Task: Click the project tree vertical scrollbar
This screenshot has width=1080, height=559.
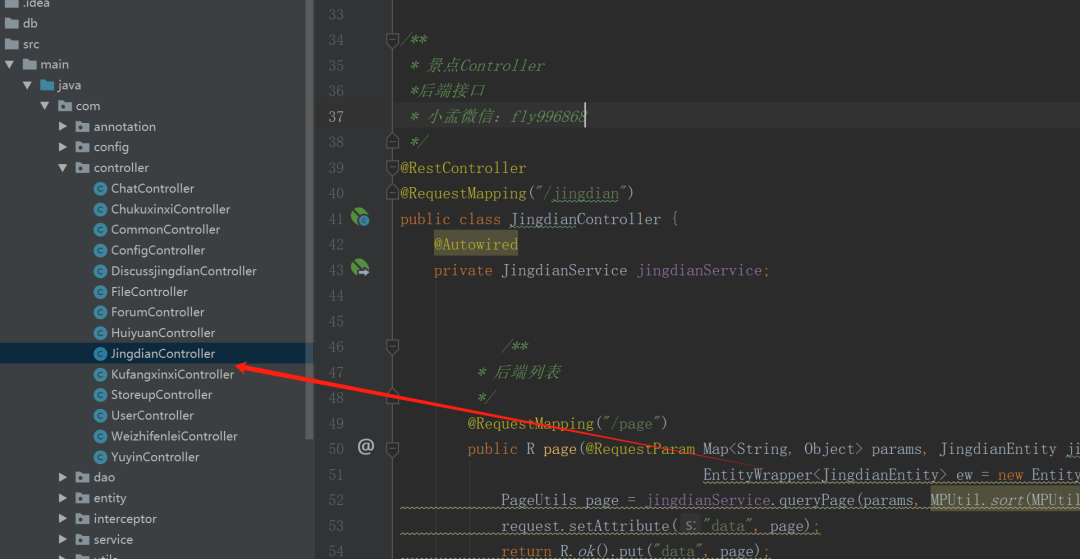Action: [x=309, y=220]
